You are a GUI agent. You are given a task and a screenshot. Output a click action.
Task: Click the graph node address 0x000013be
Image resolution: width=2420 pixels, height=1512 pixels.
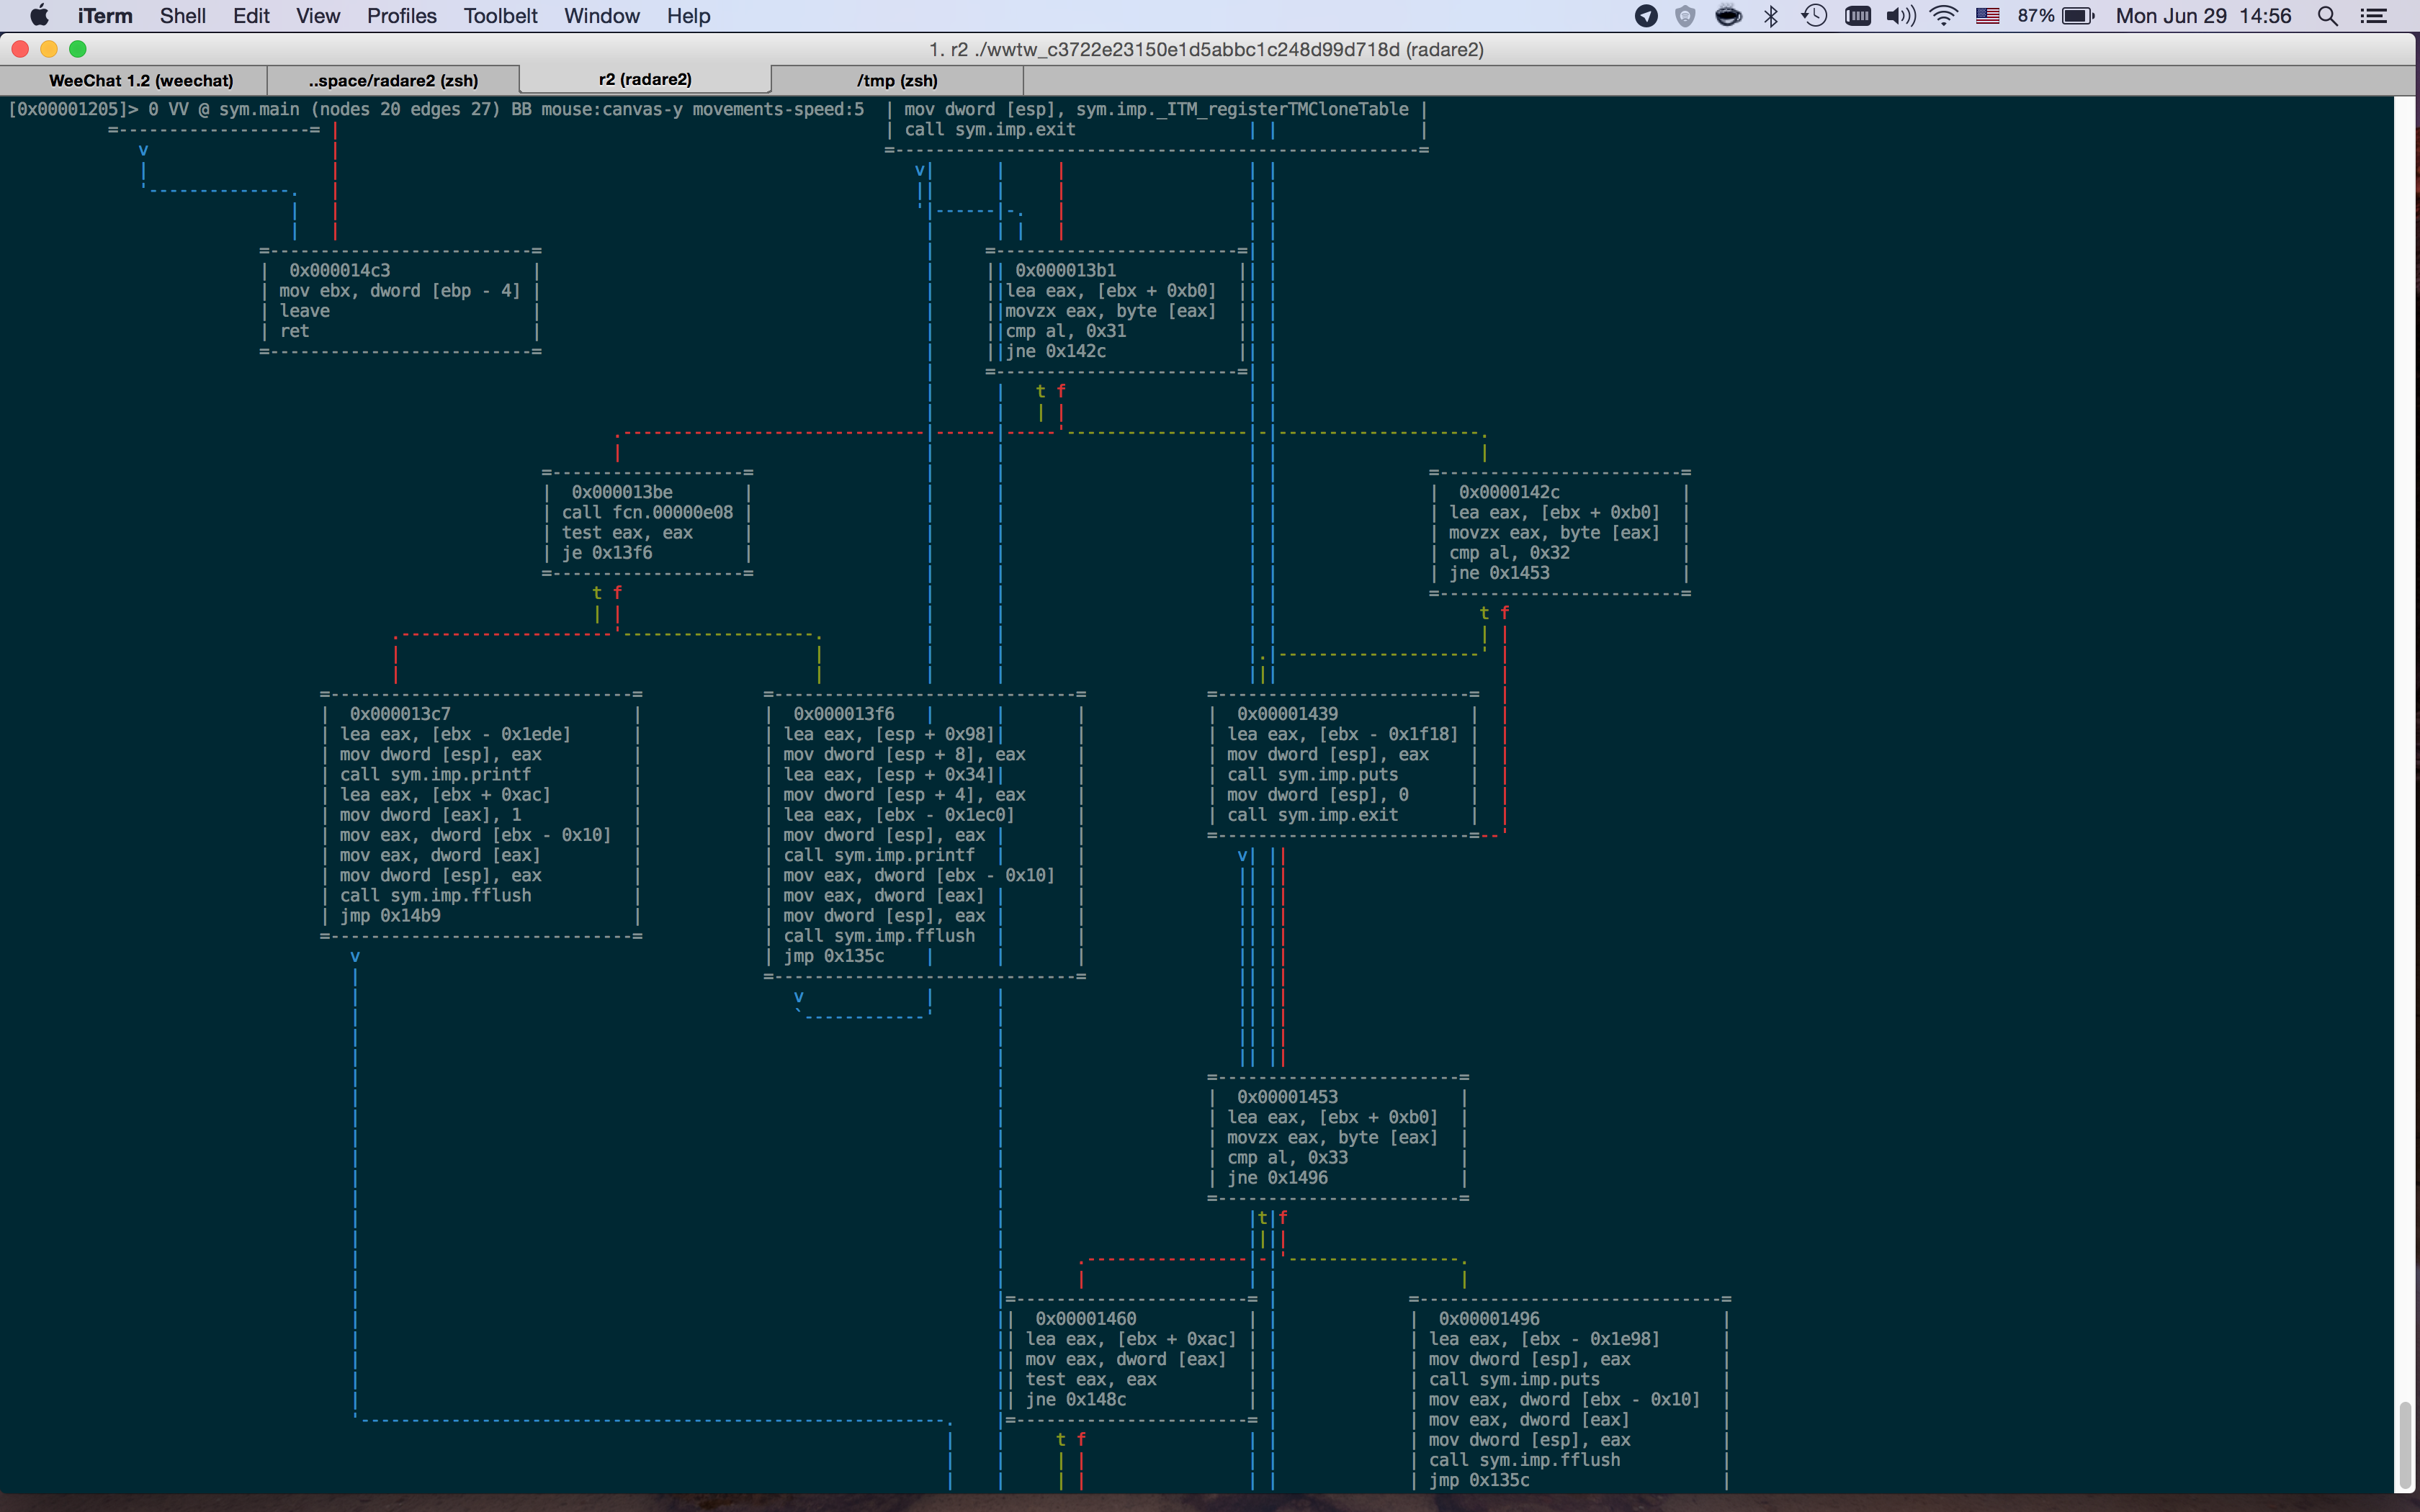click(x=622, y=492)
